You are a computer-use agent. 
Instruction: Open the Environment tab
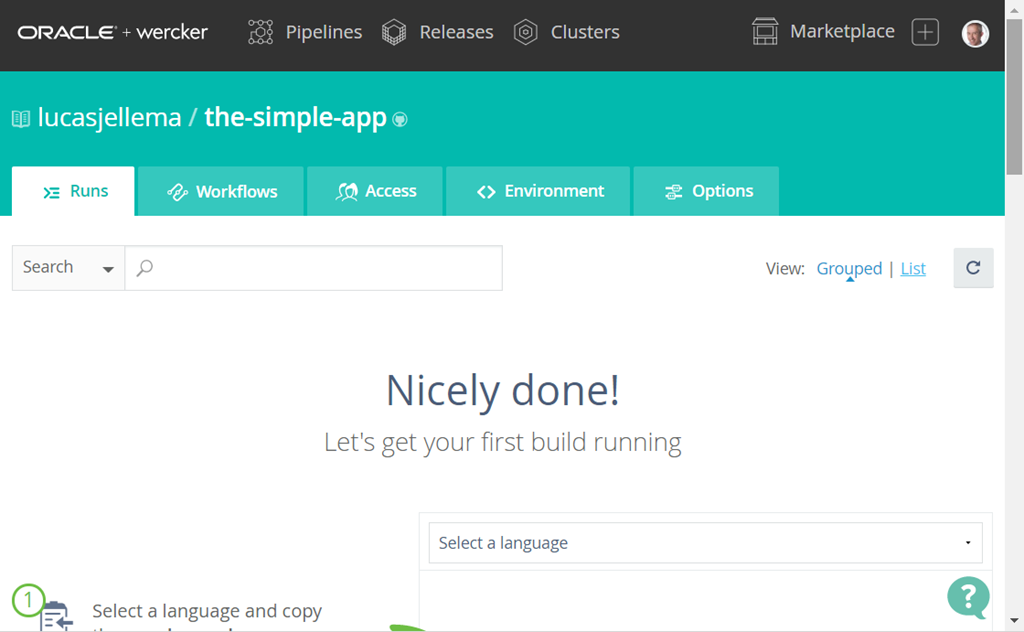[x=539, y=191]
